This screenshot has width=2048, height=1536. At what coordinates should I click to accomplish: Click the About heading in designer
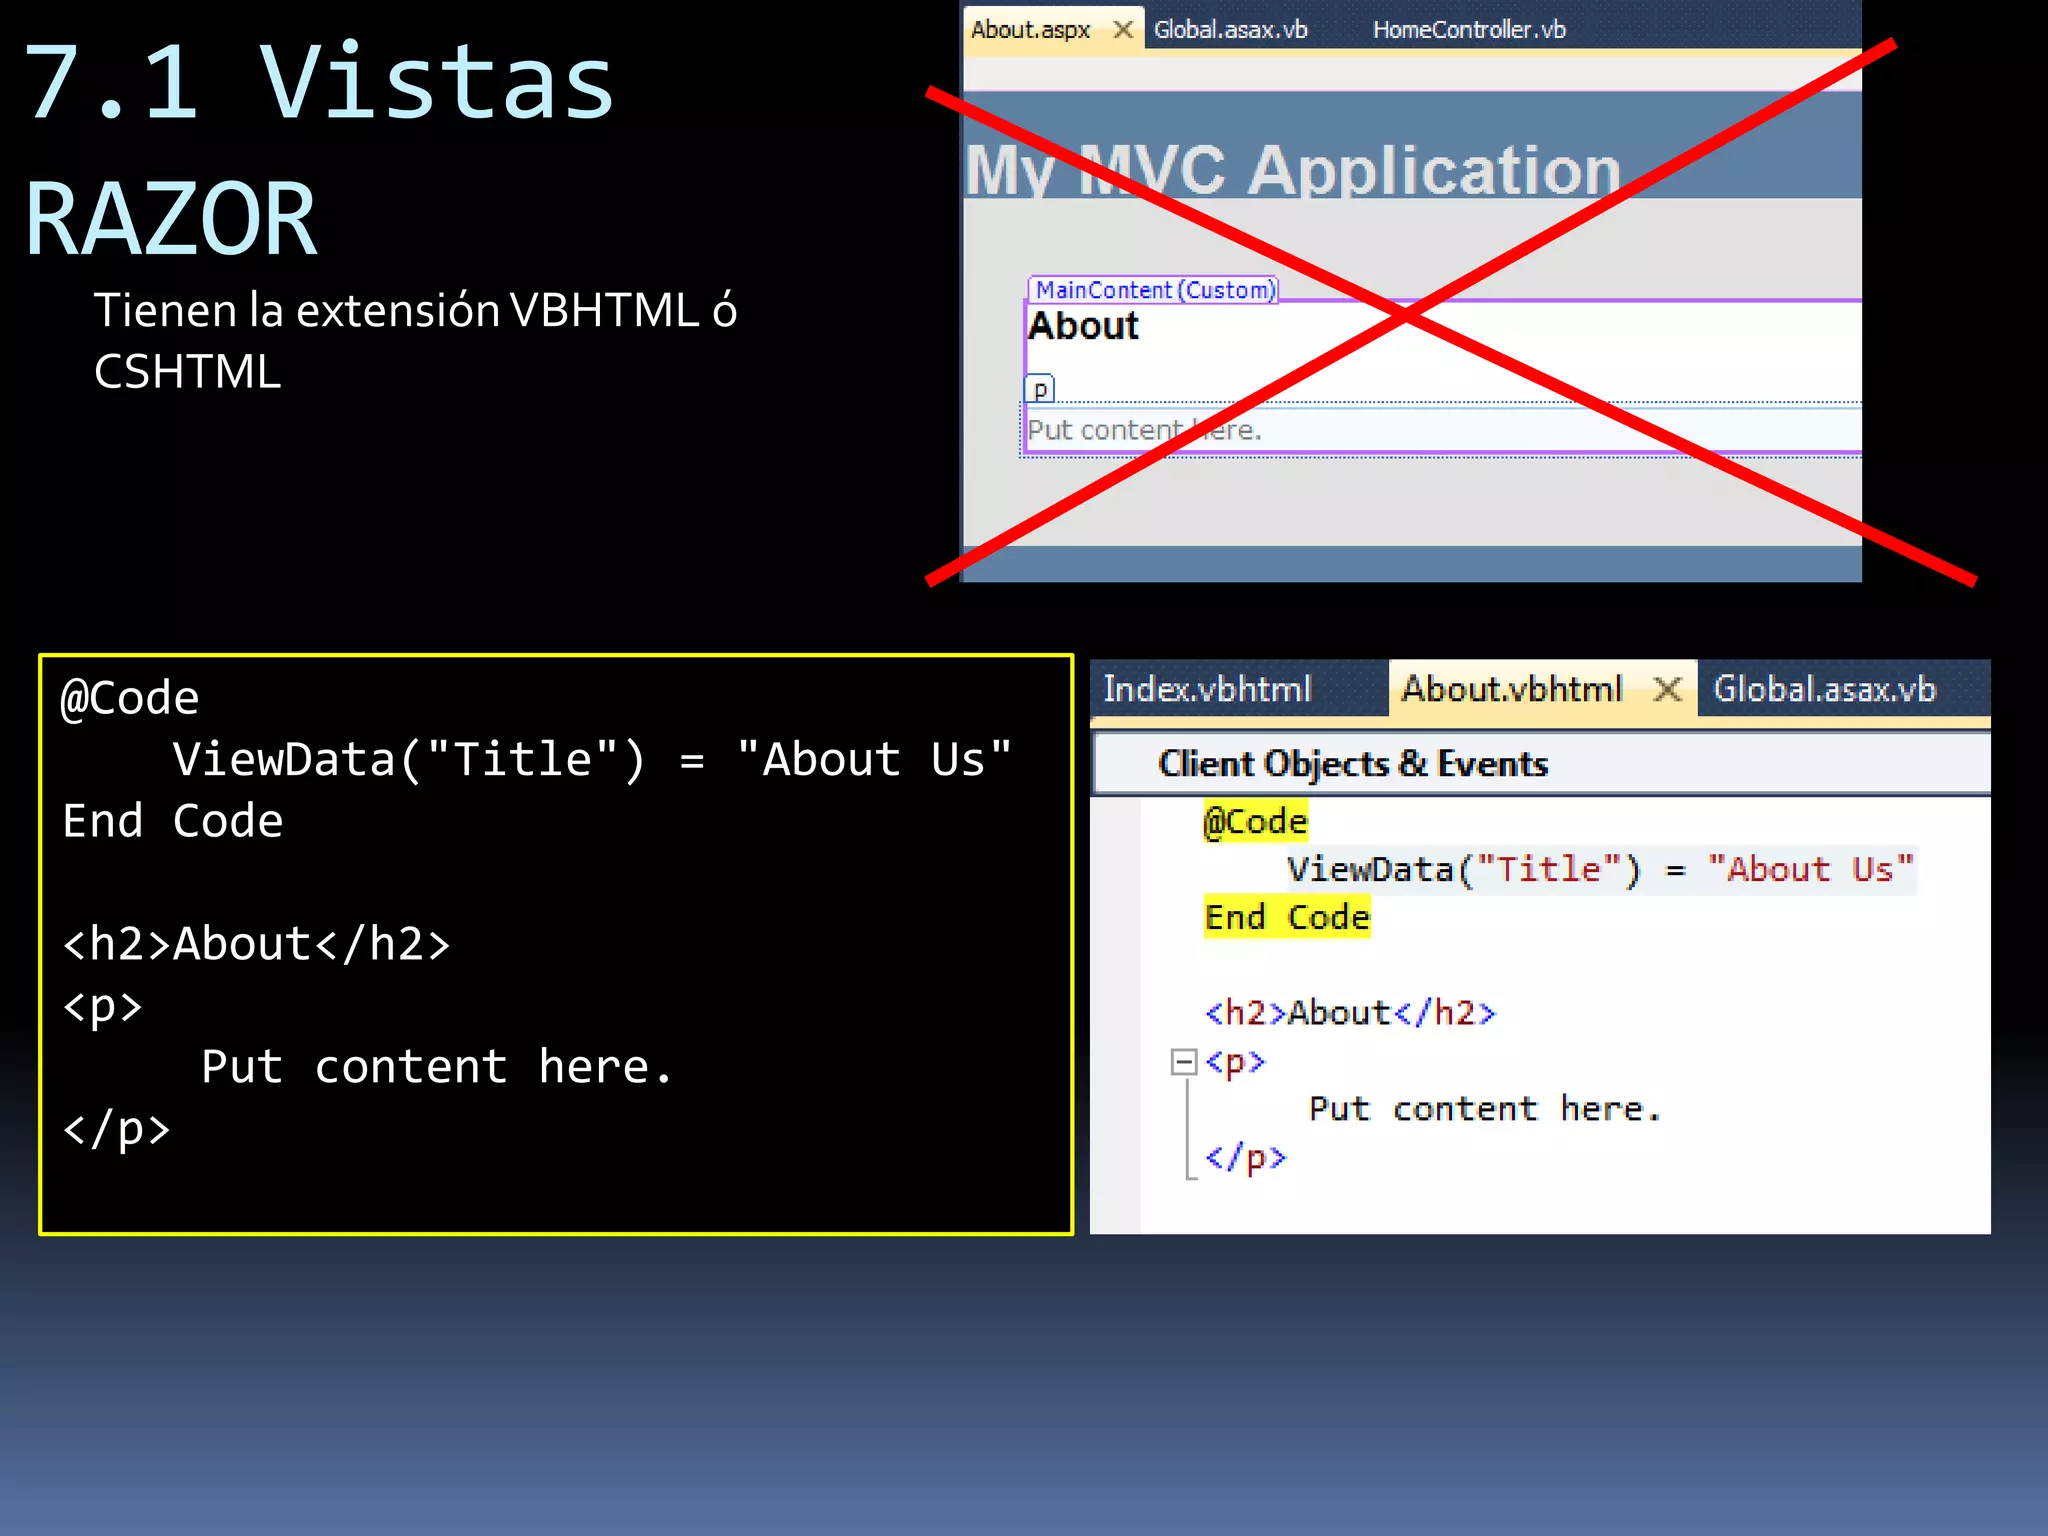1083,327
